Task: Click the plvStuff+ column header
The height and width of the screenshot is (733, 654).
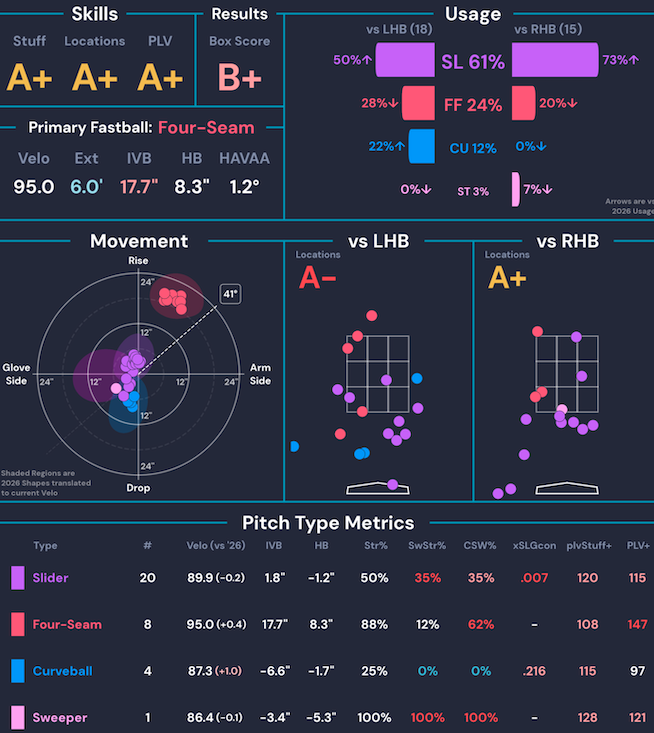Action: [589, 546]
